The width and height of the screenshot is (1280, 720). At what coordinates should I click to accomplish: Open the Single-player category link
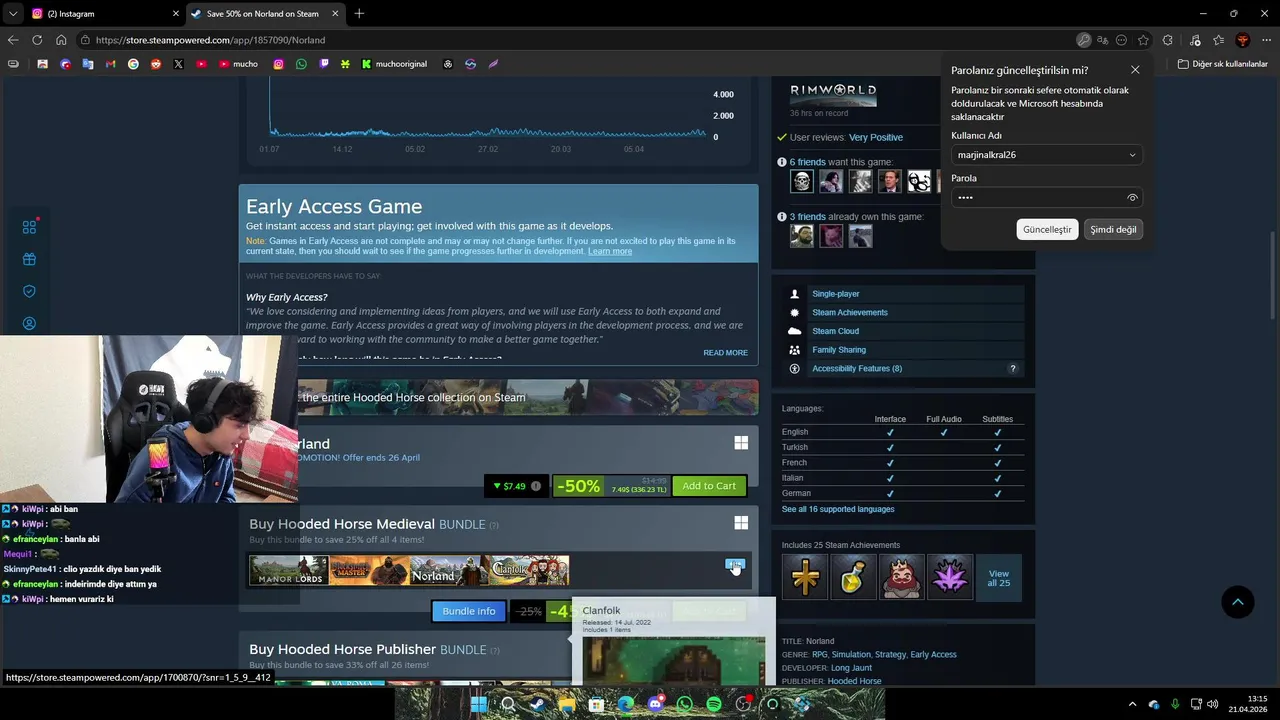point(836,294)
